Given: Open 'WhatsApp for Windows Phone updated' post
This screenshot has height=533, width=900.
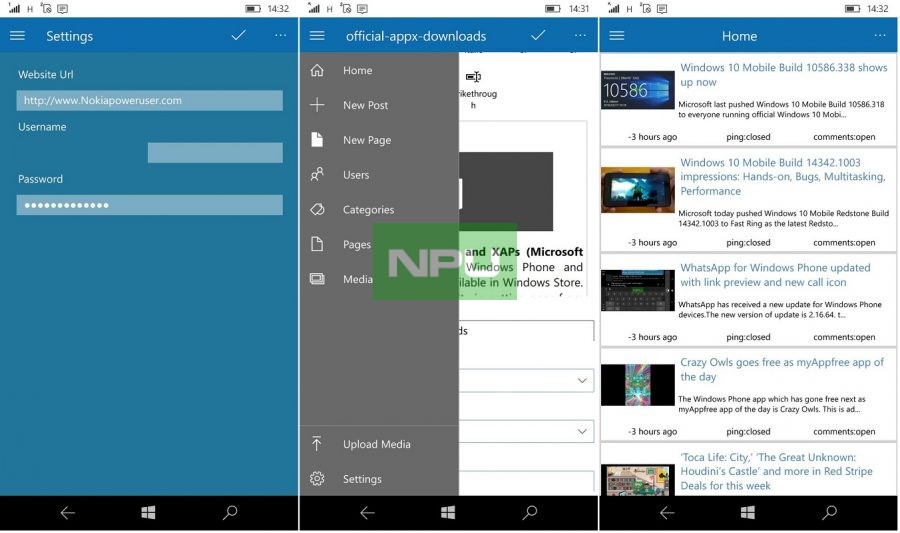Looking at the screenshot, I should [775, 275].
